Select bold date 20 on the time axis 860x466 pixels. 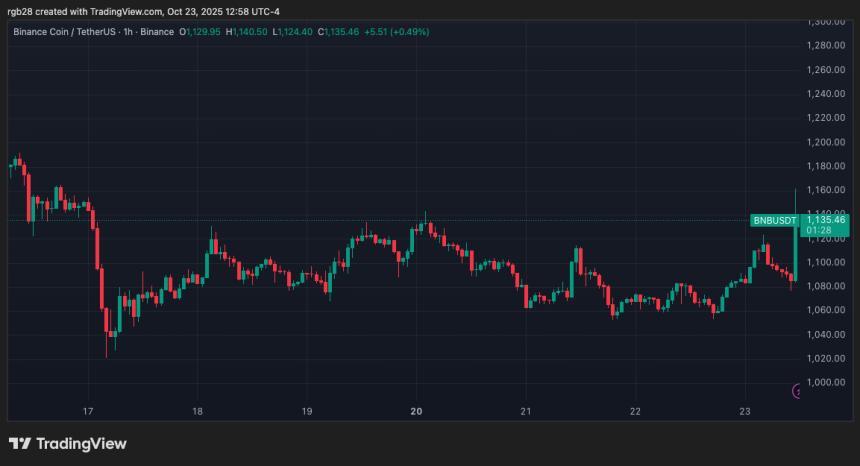416,411
